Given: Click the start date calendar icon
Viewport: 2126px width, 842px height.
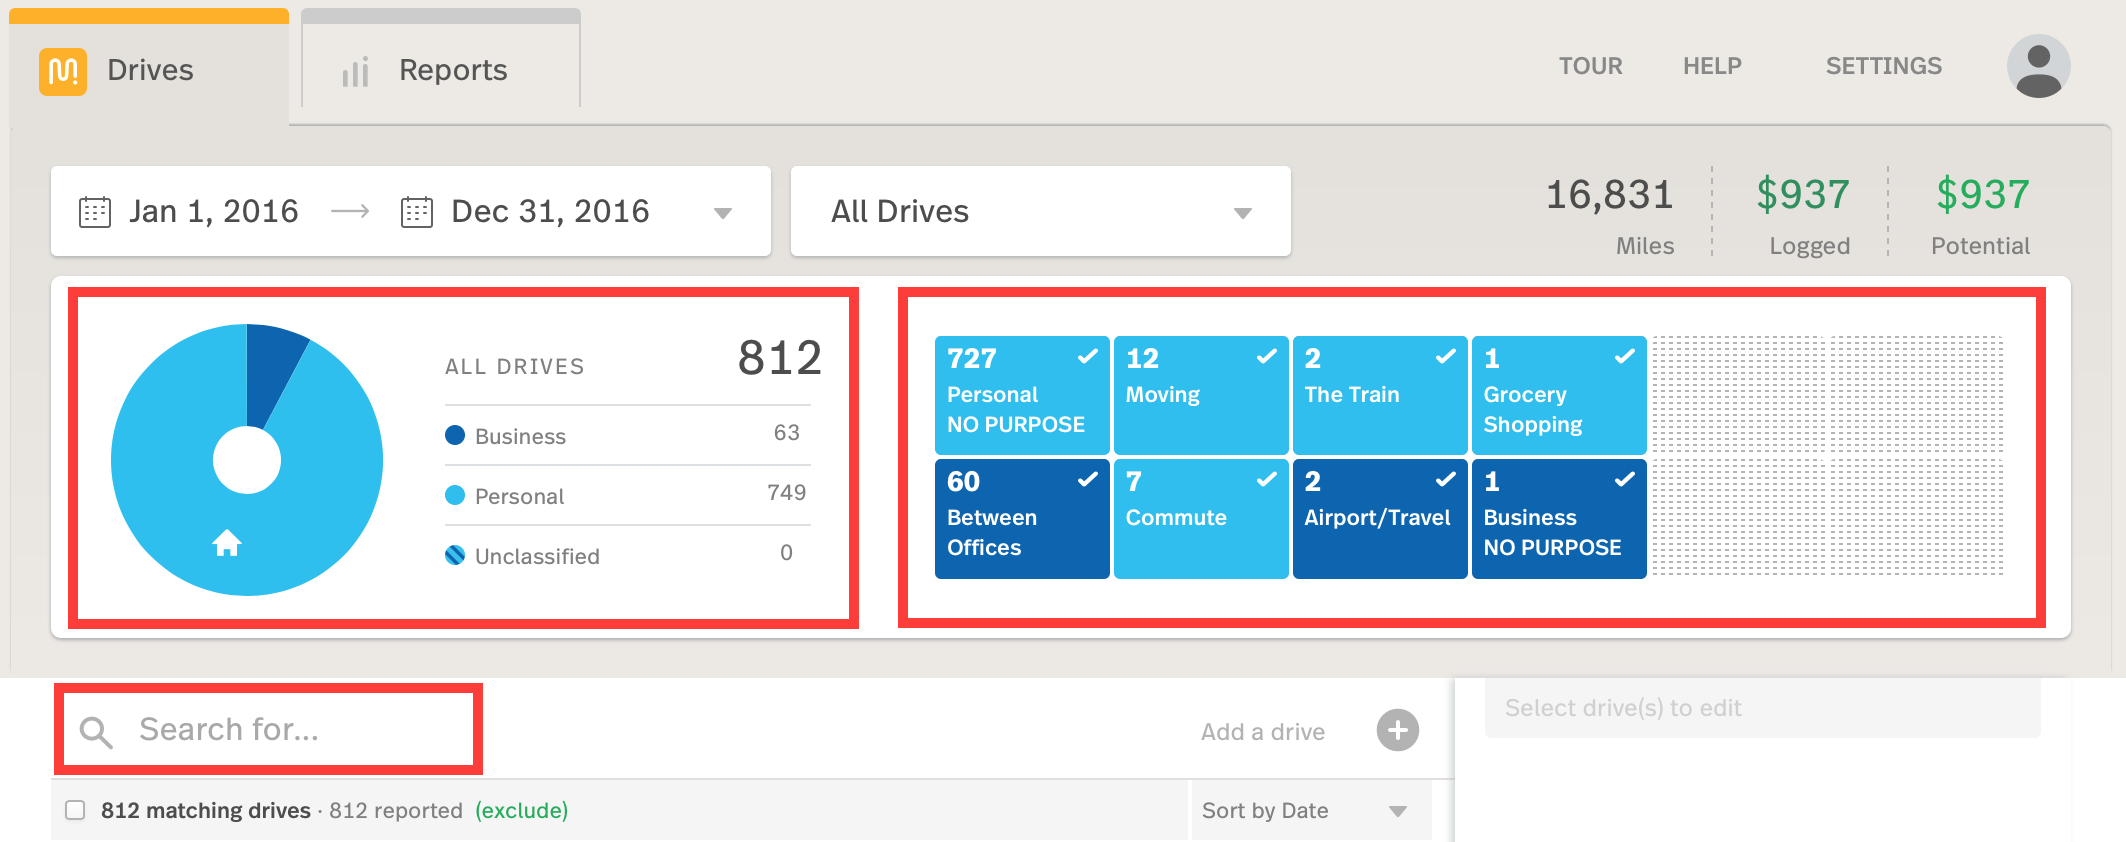Looking at the screenshot, I should (95, 212).
